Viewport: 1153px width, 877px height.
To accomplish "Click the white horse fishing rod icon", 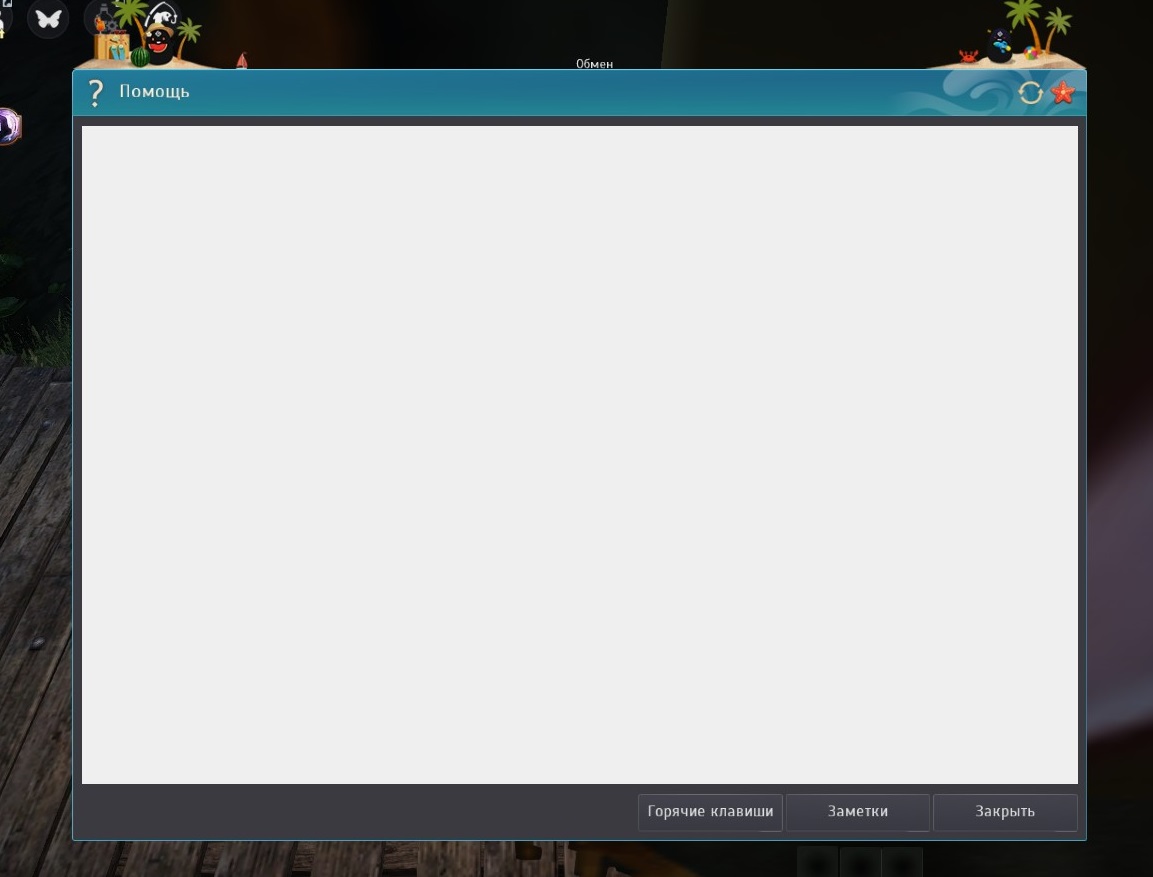I will [163, 16].
